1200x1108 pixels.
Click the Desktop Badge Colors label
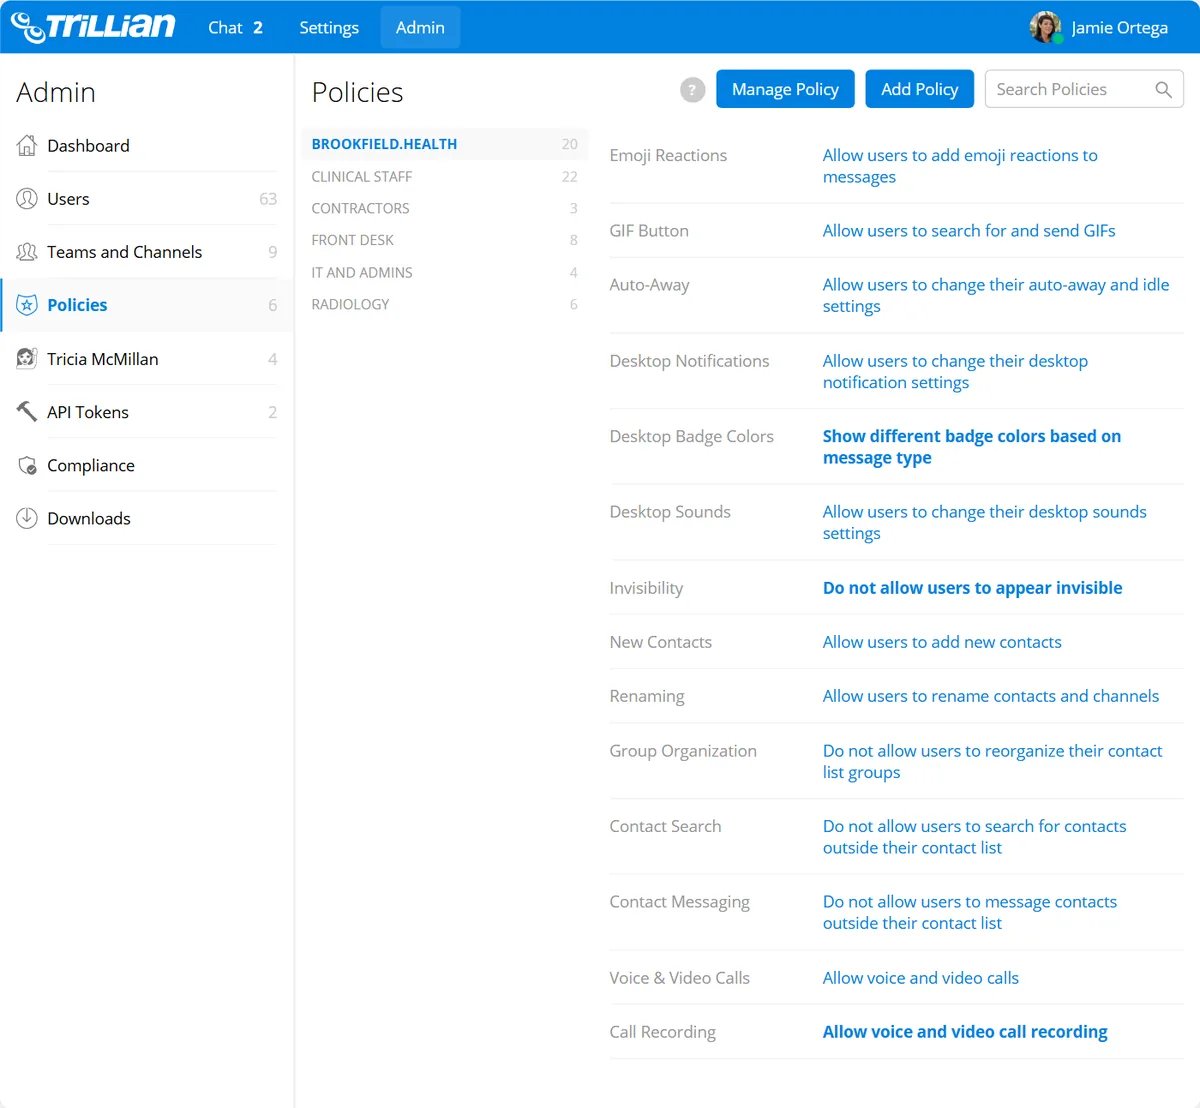tap(691, 436)
